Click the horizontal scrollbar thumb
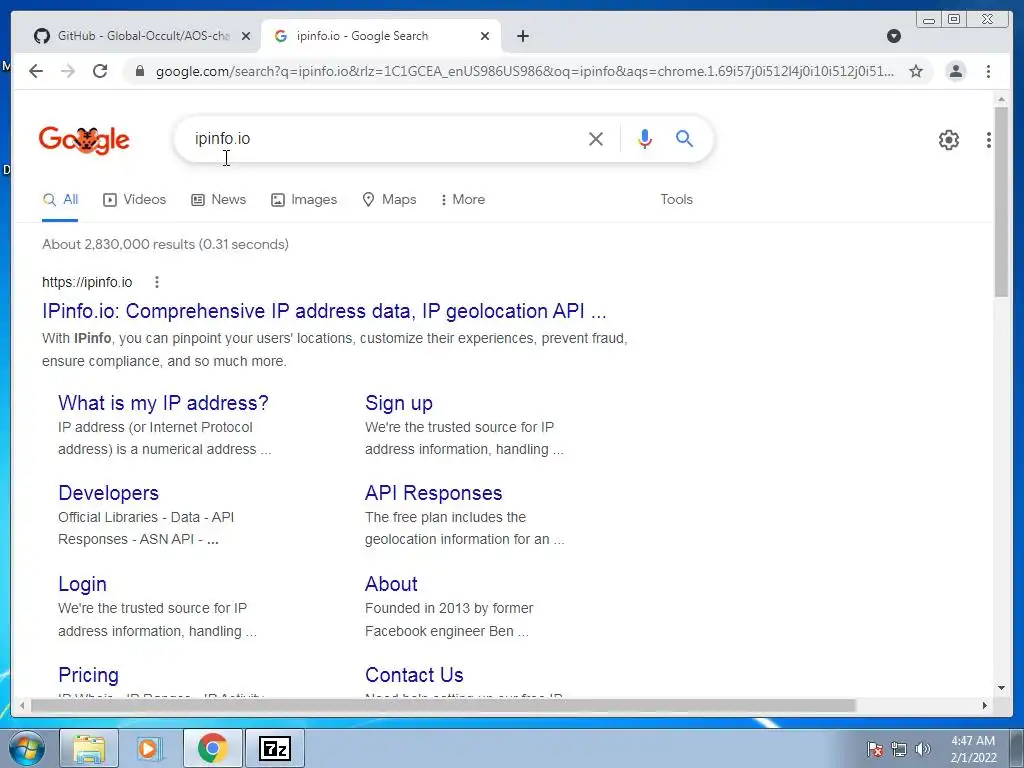This screenshot has height=768, width=1024. [x=443, y=705]
